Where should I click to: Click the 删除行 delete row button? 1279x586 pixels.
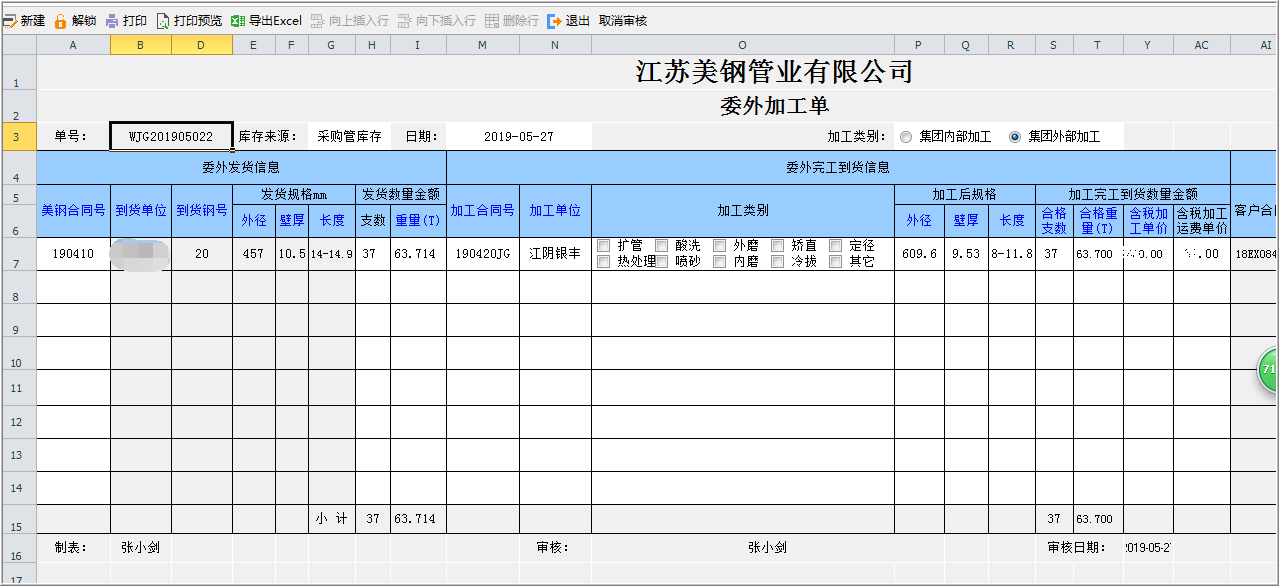tap(511, 20)
